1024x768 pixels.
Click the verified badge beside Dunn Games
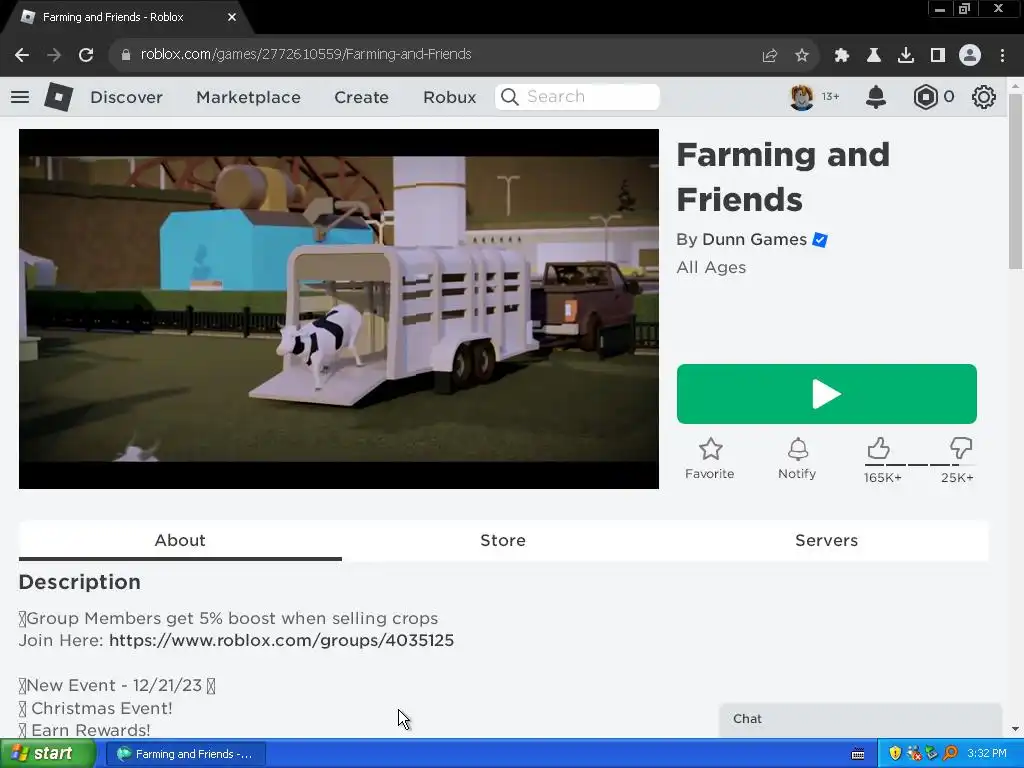pos(820,240)
